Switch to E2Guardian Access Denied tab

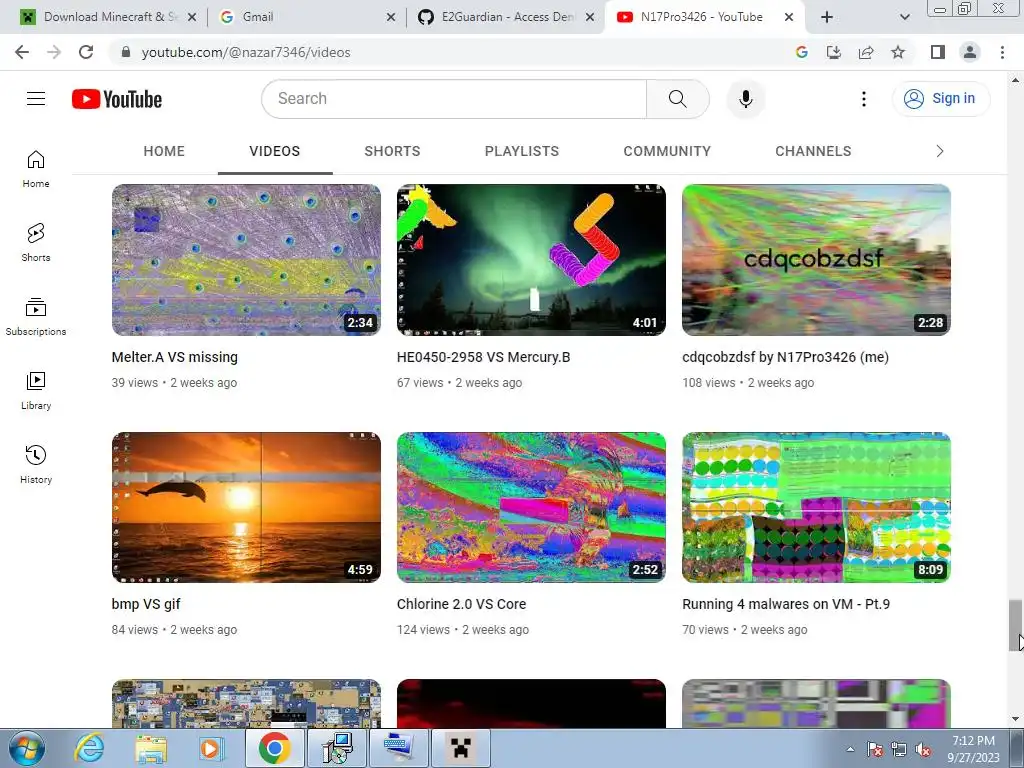click(x=507, y=17)
